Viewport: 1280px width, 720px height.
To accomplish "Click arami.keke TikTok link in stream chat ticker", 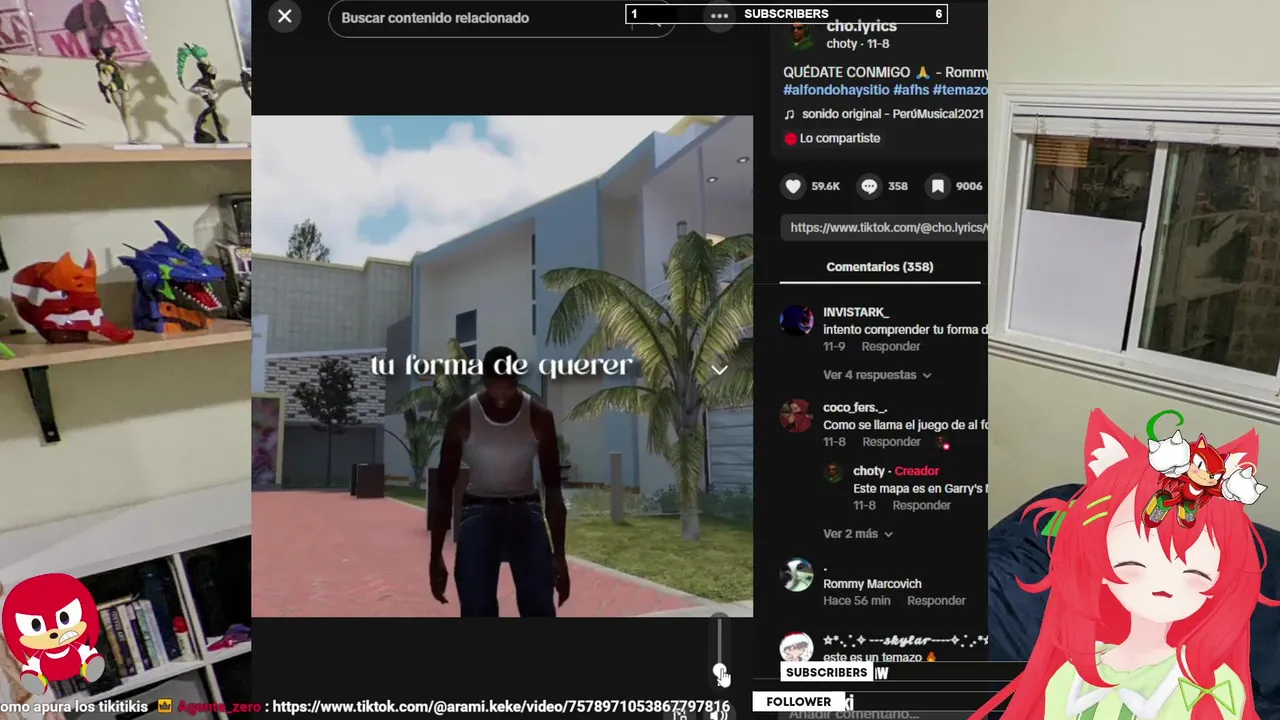I will pos(501,707).
